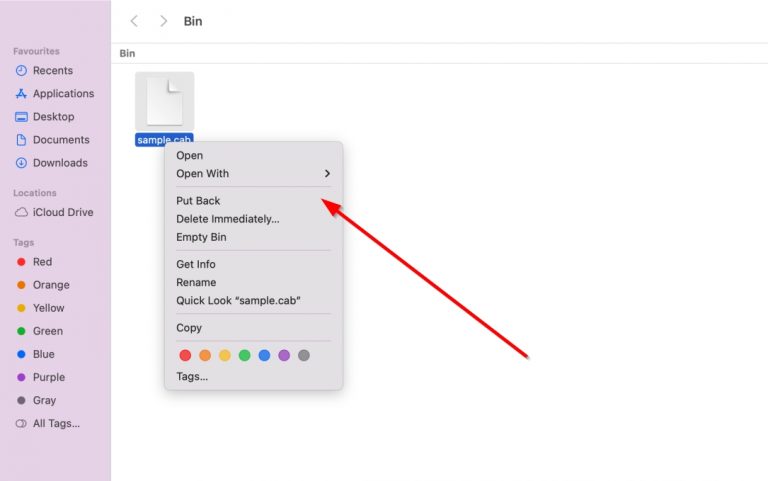
Task: Quick Look the sample.cab file
Action: point(238,300)
